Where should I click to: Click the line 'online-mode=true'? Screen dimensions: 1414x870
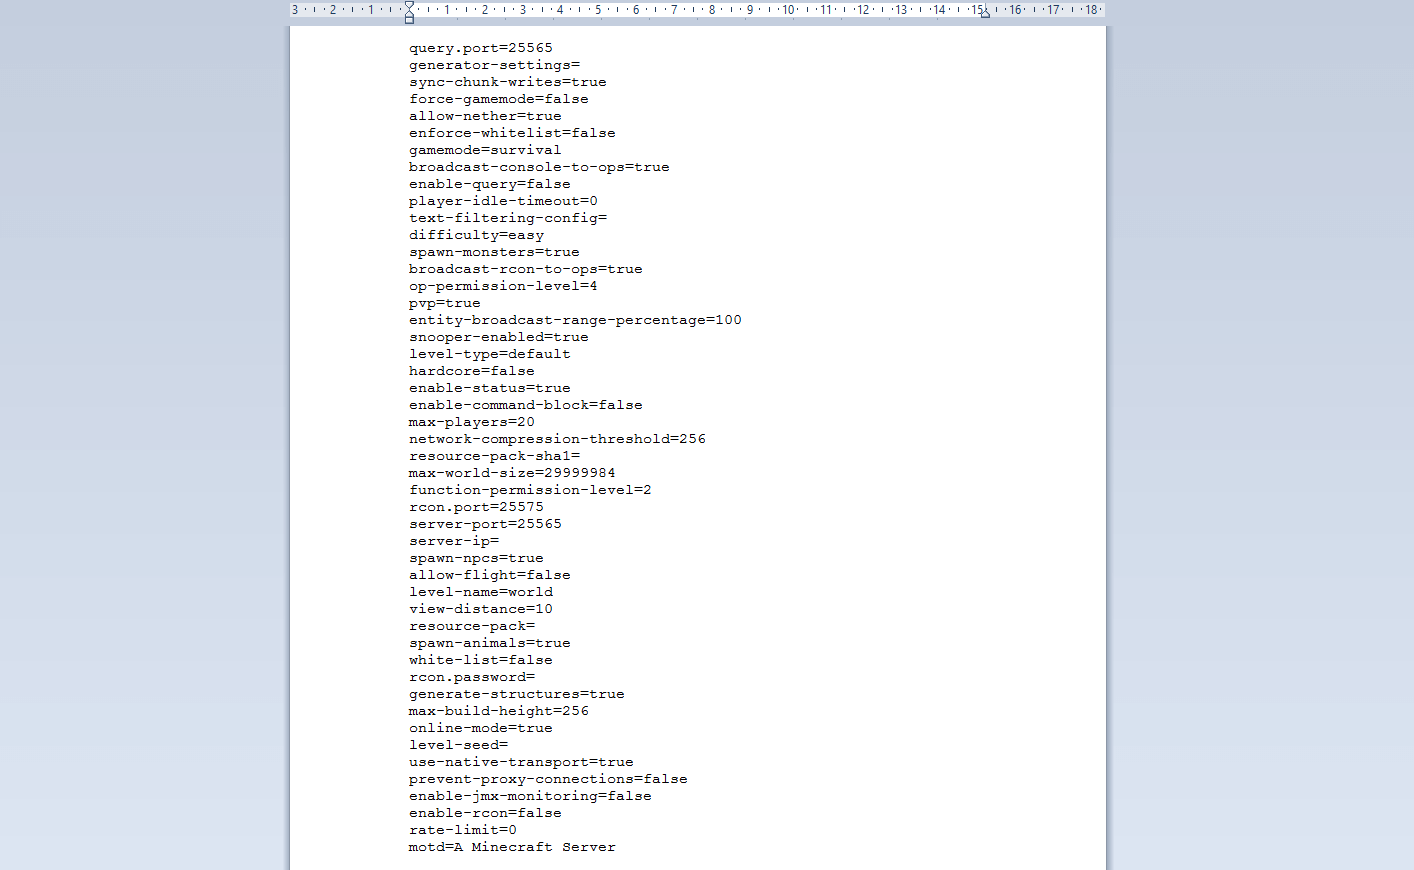pyautogui.click(x=481, y=728)
